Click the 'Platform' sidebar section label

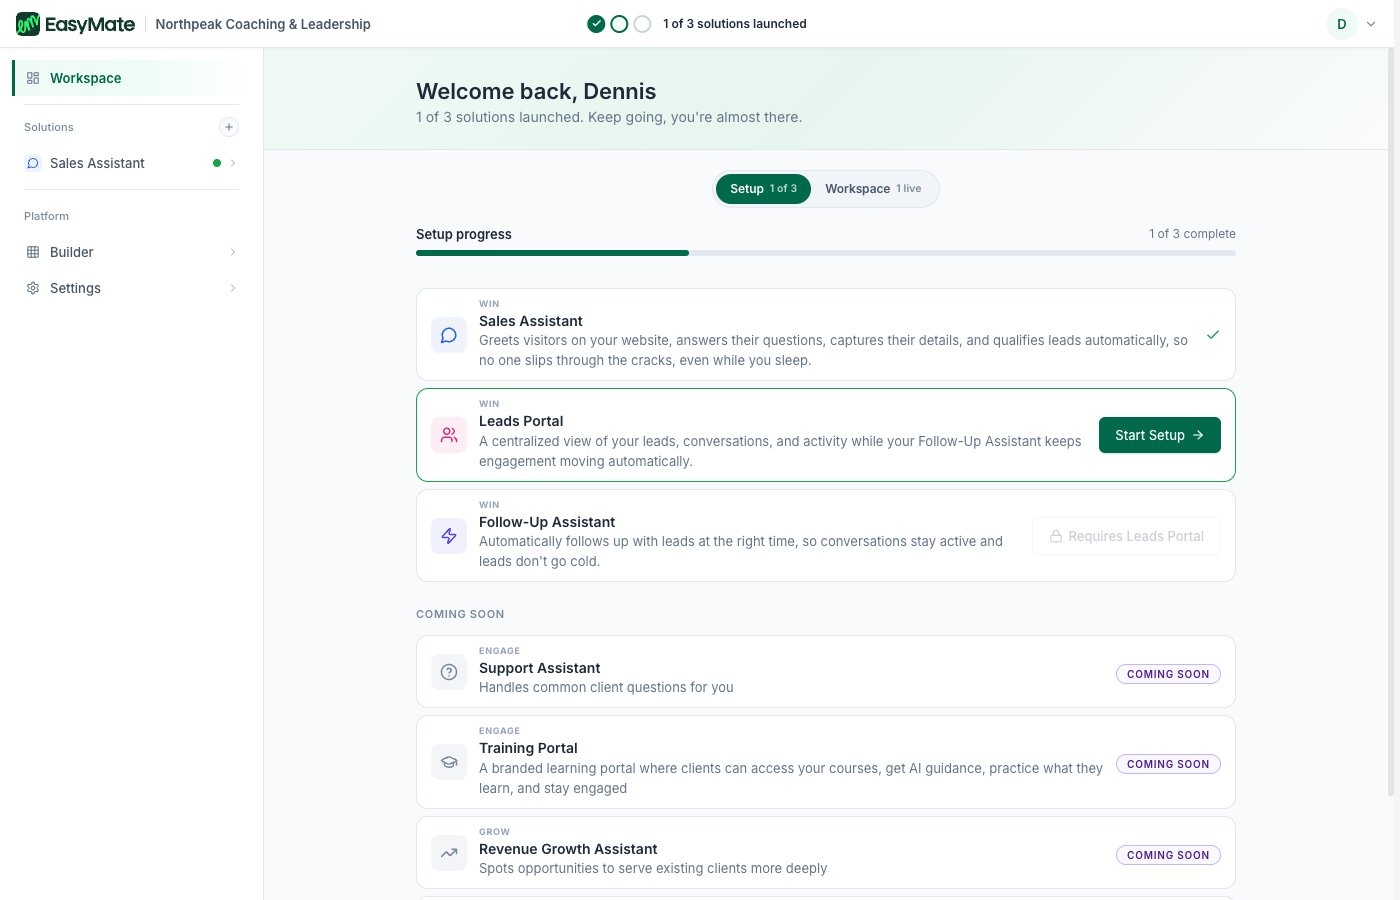click(x=46, y=216)
